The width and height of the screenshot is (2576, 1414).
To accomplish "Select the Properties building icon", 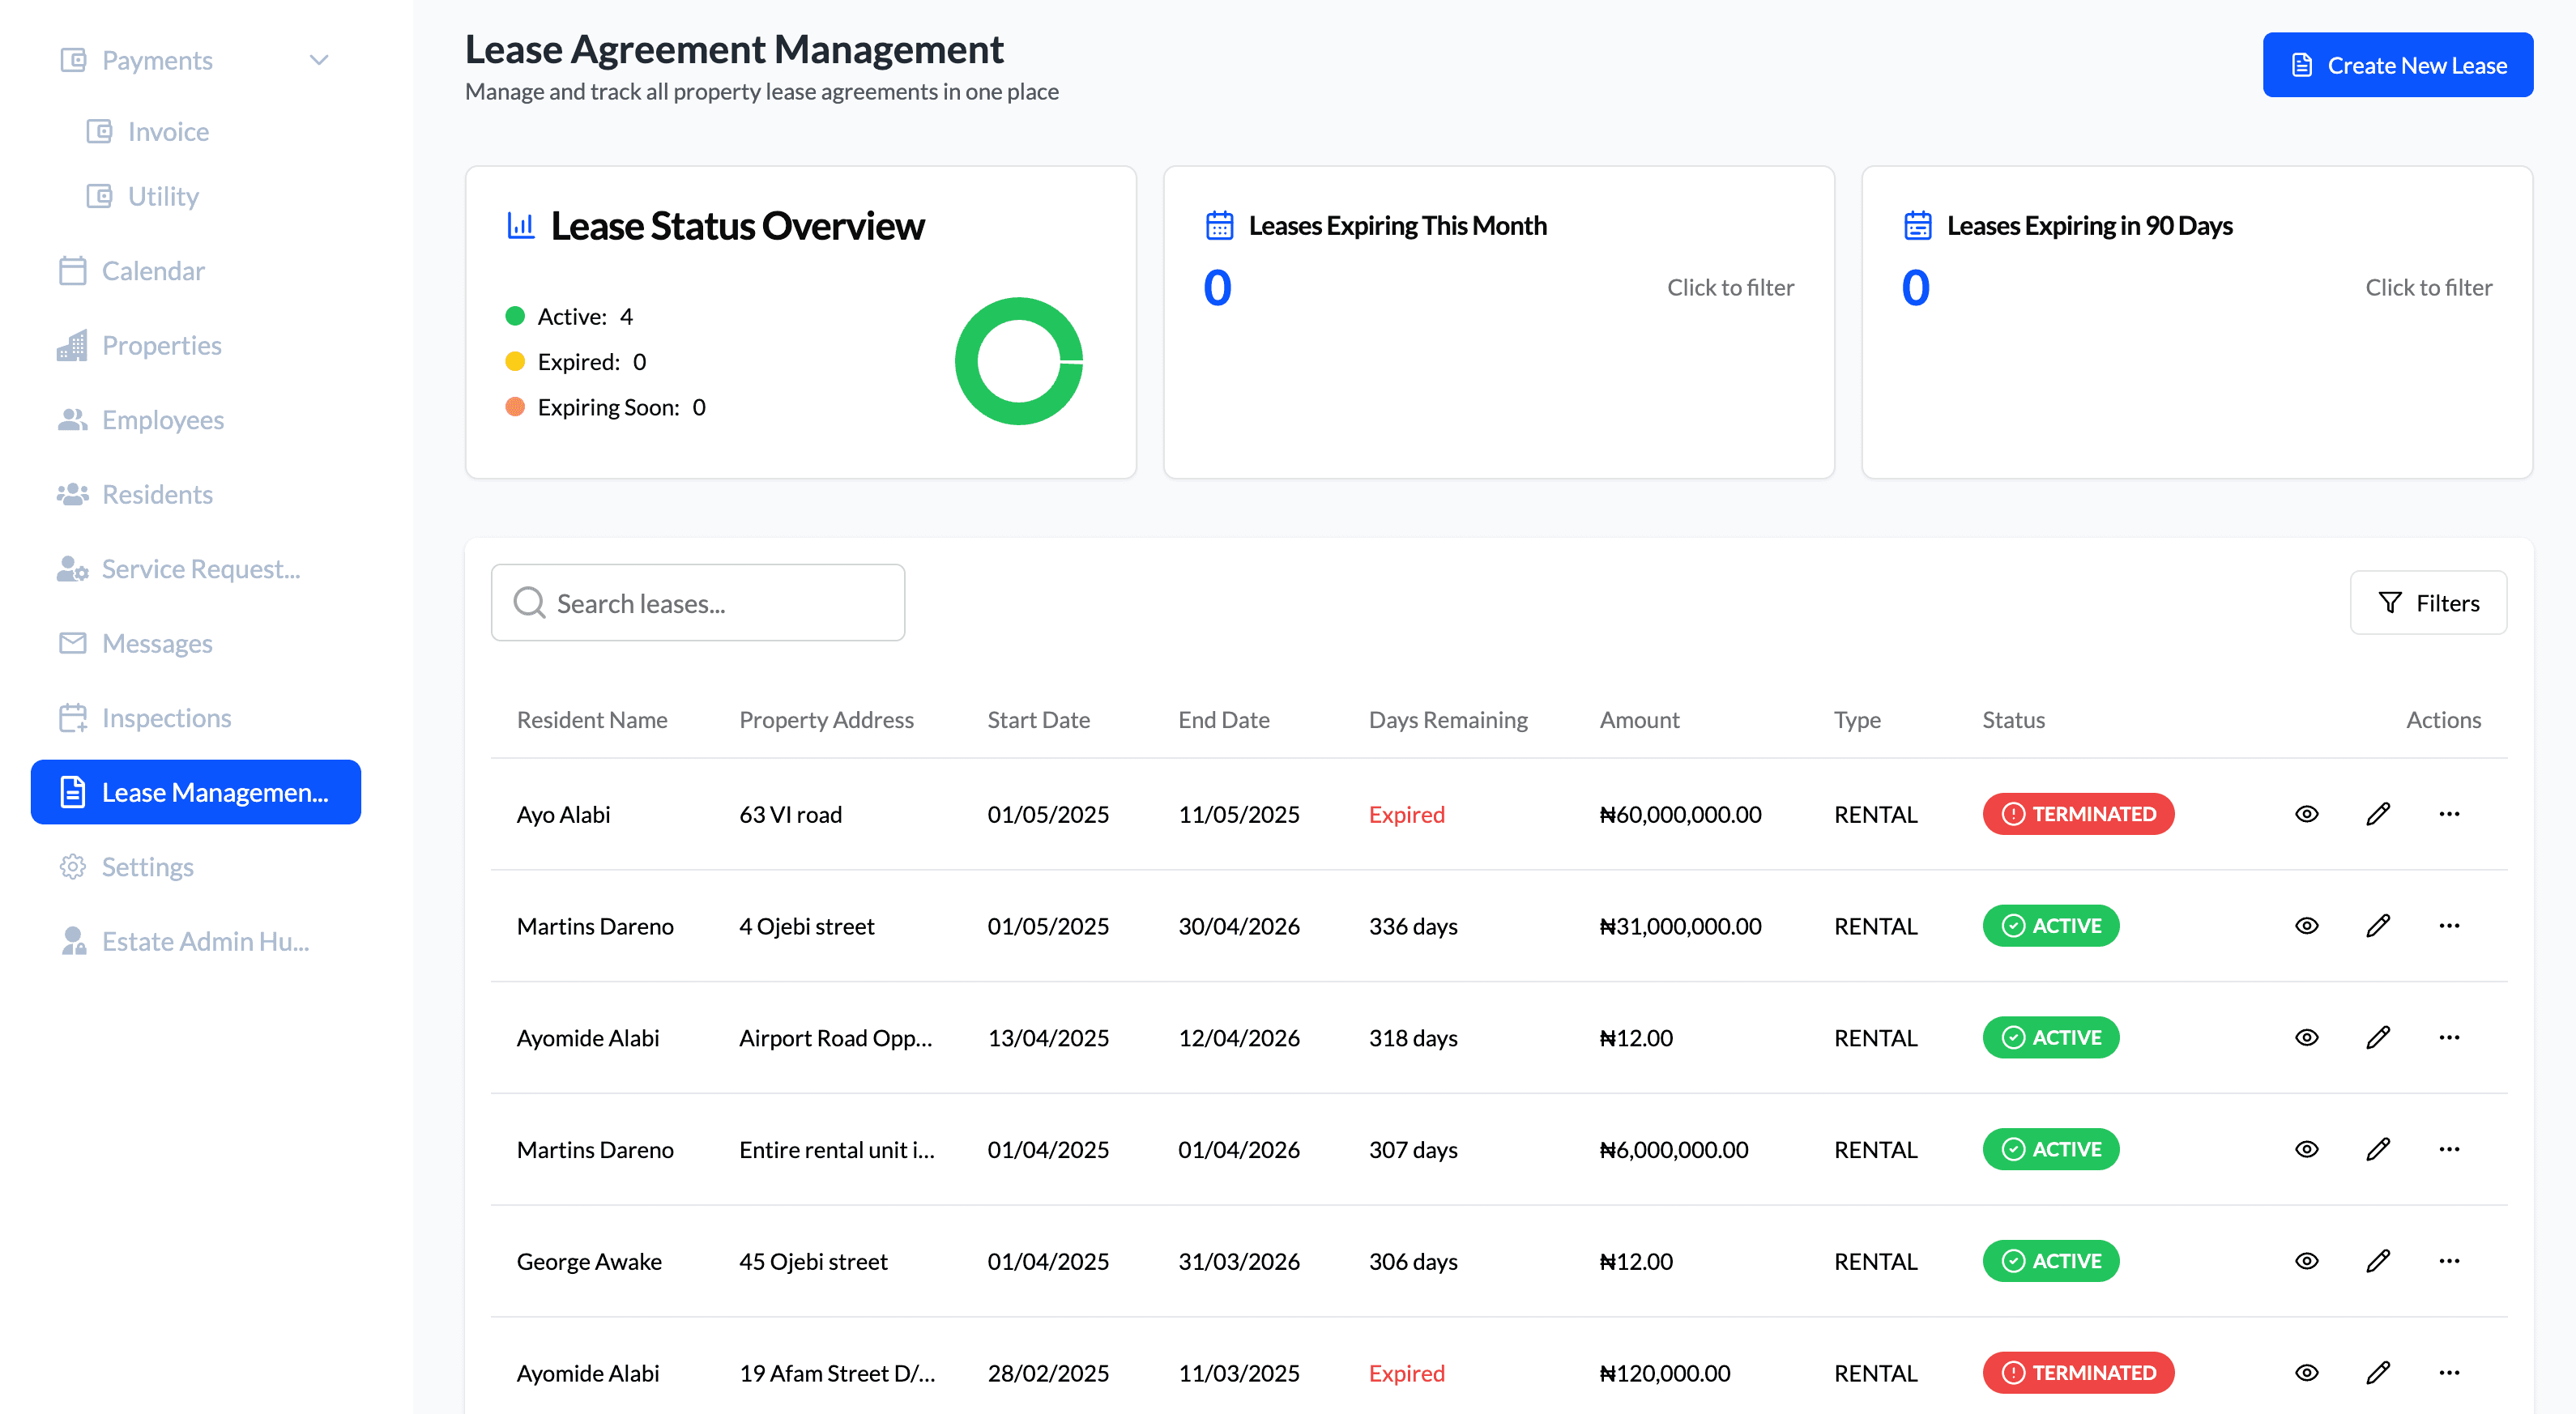I will point(72,345).
